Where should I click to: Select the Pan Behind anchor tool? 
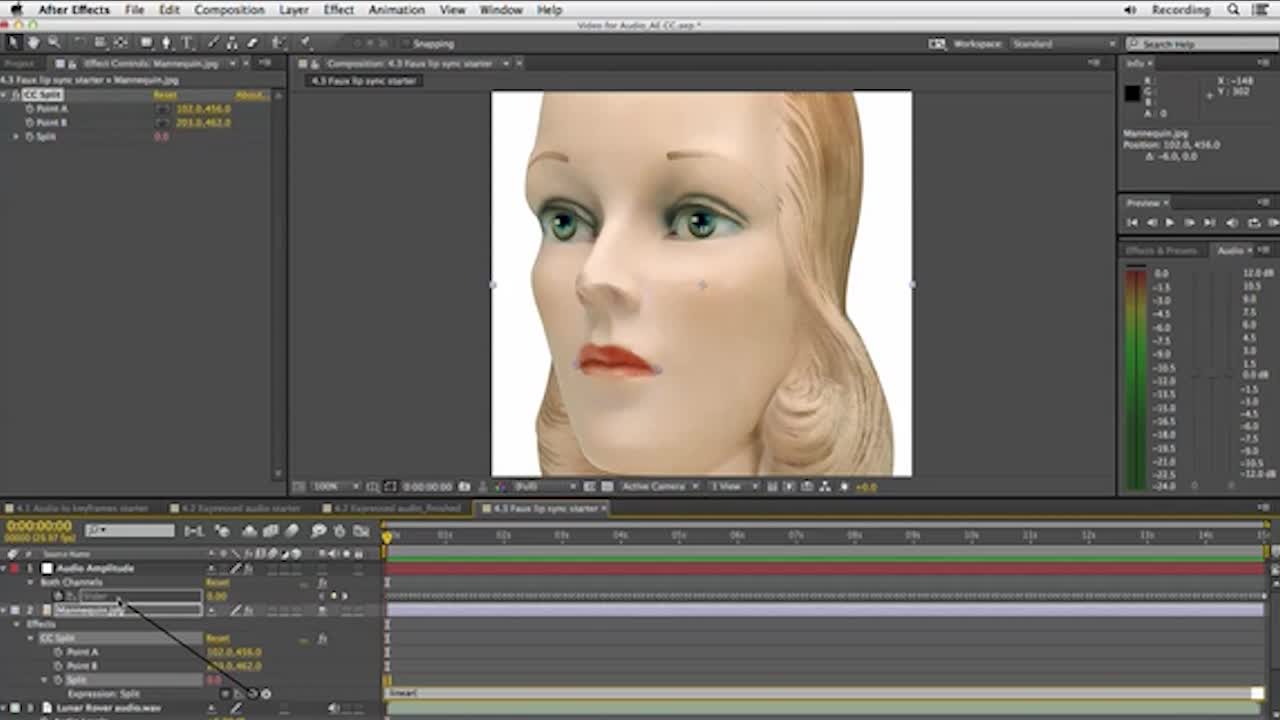(120, 43)
